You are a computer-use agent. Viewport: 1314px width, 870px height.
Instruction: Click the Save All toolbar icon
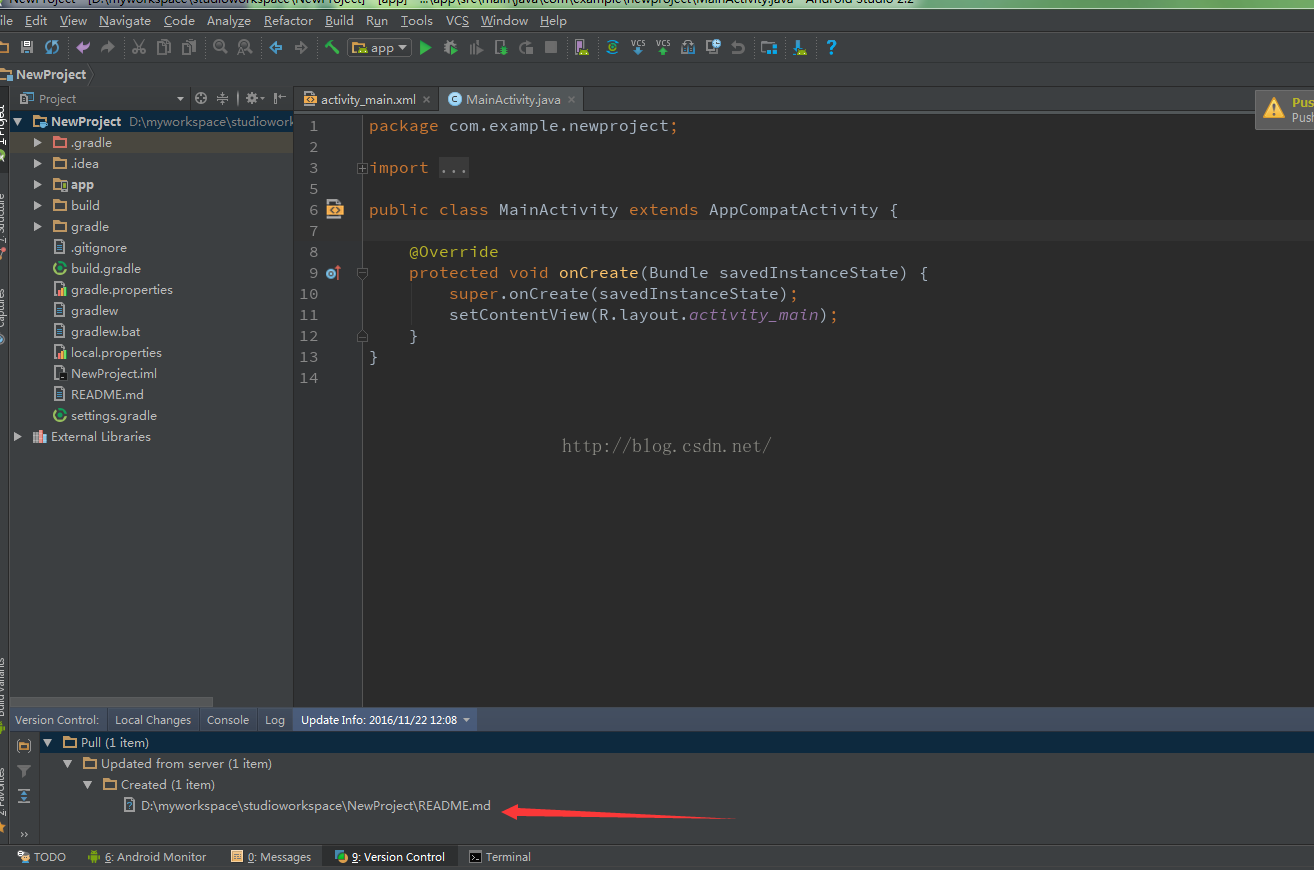(x=27, y=47)
